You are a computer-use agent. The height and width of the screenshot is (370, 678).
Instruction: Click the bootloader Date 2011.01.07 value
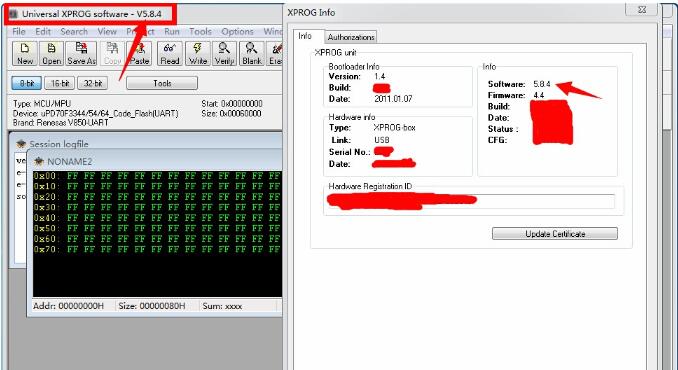pyautogui.click(x=393, y=99)
